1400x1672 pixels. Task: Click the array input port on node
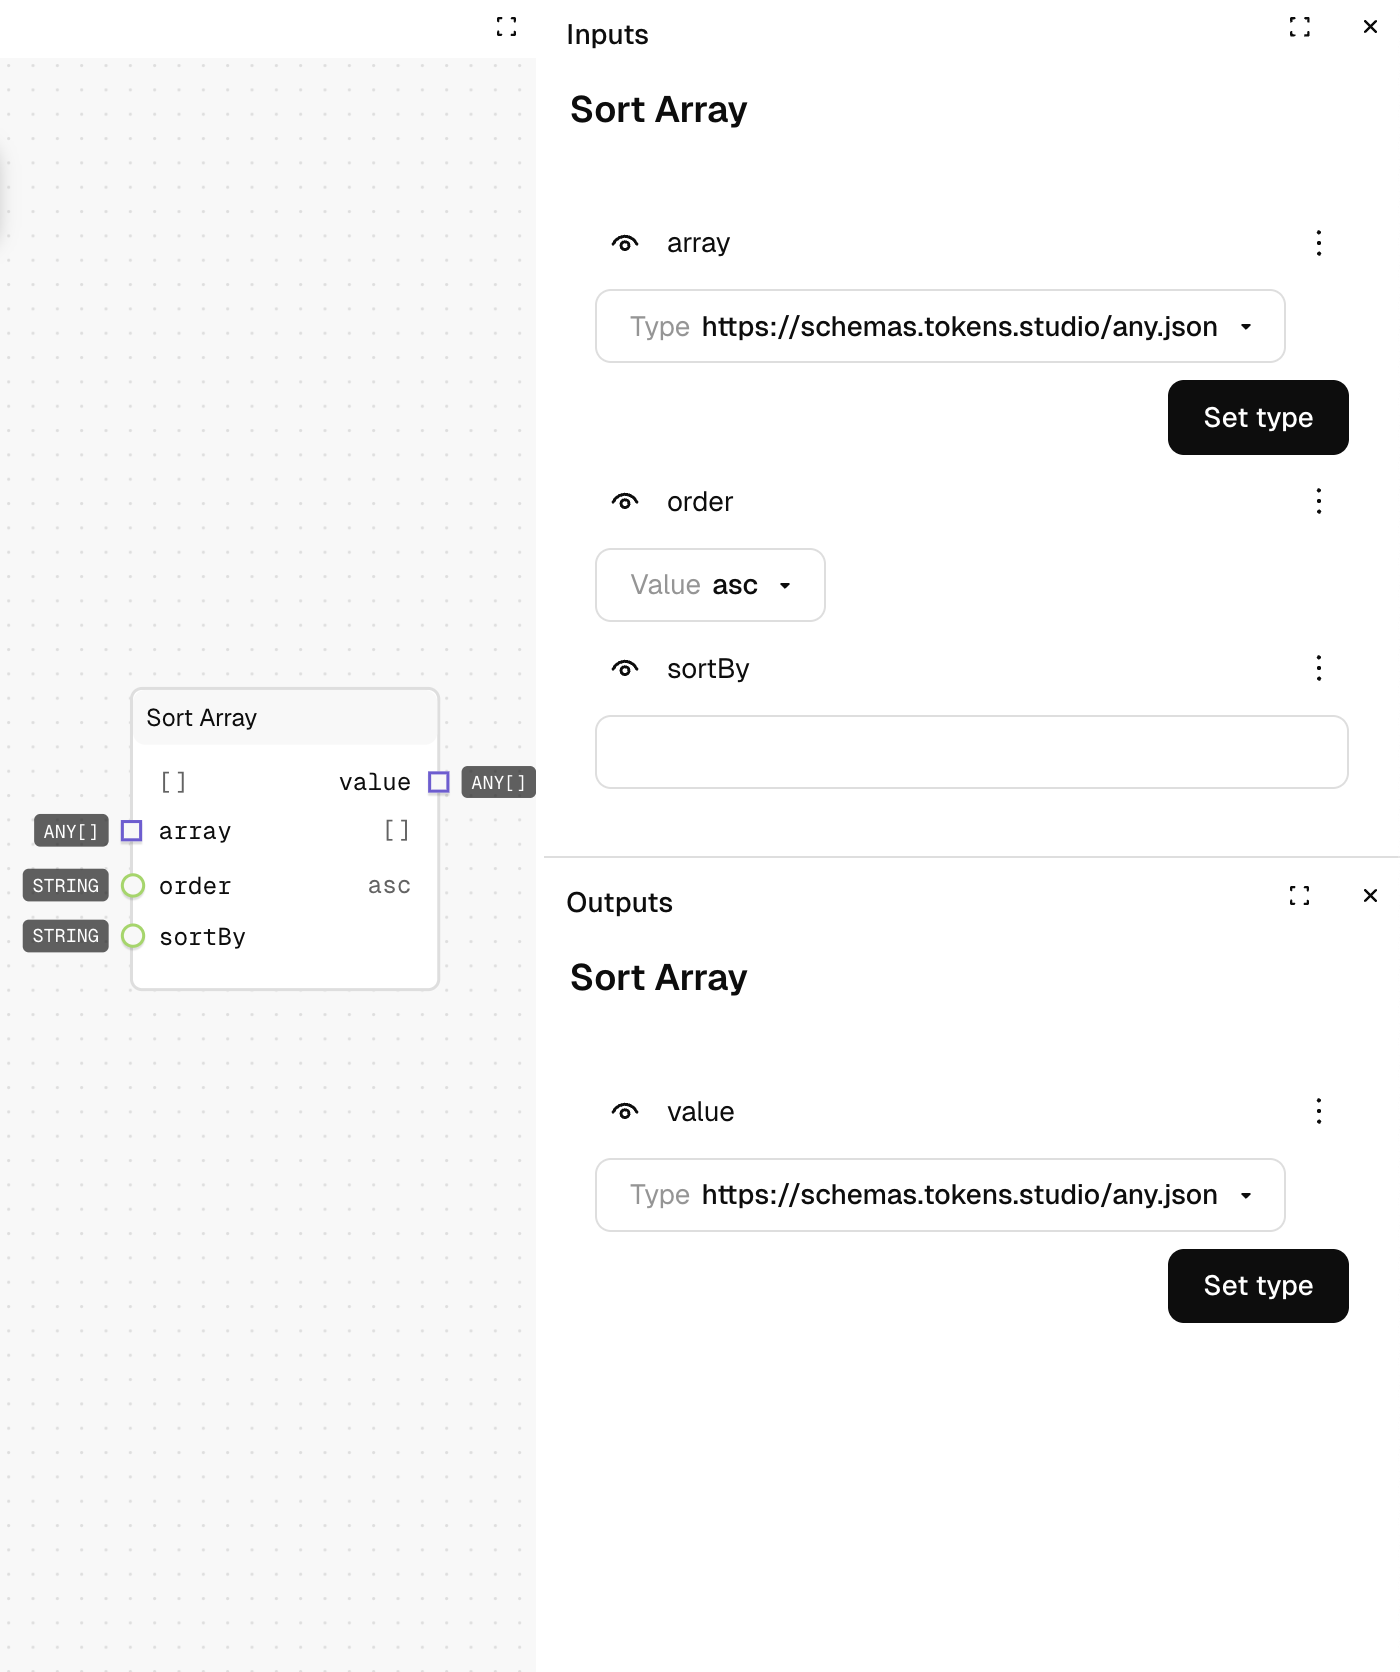tap(131, 831)
